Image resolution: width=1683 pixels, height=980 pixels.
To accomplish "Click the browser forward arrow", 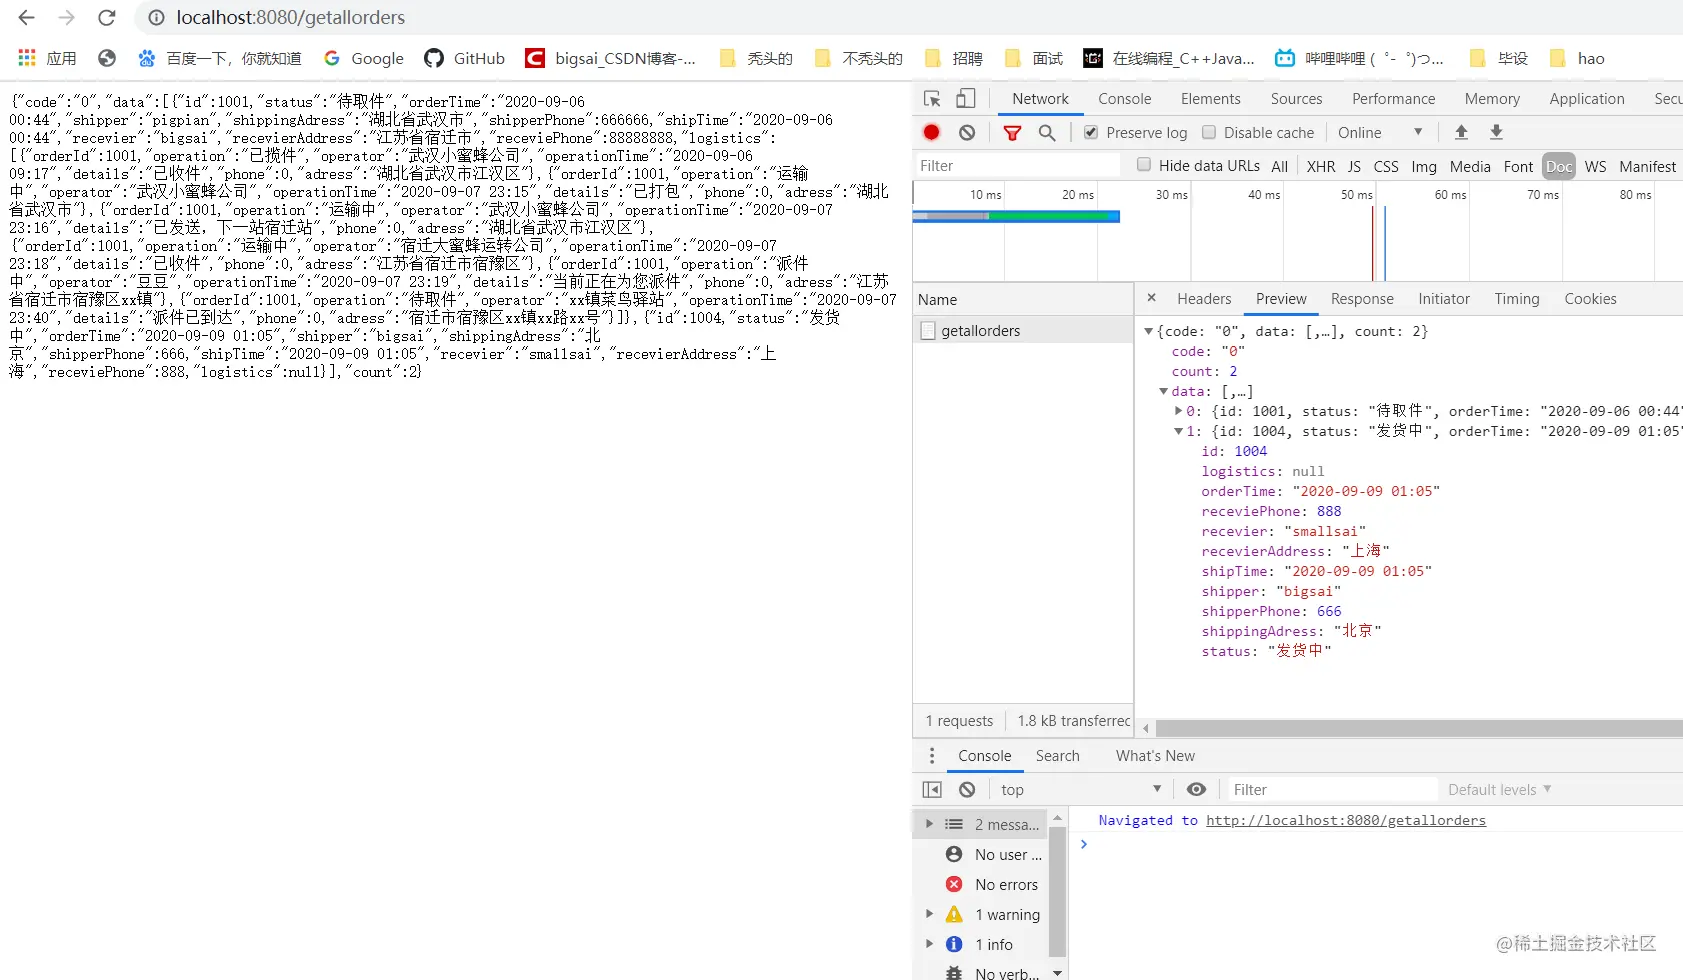I will coord(67,18).
